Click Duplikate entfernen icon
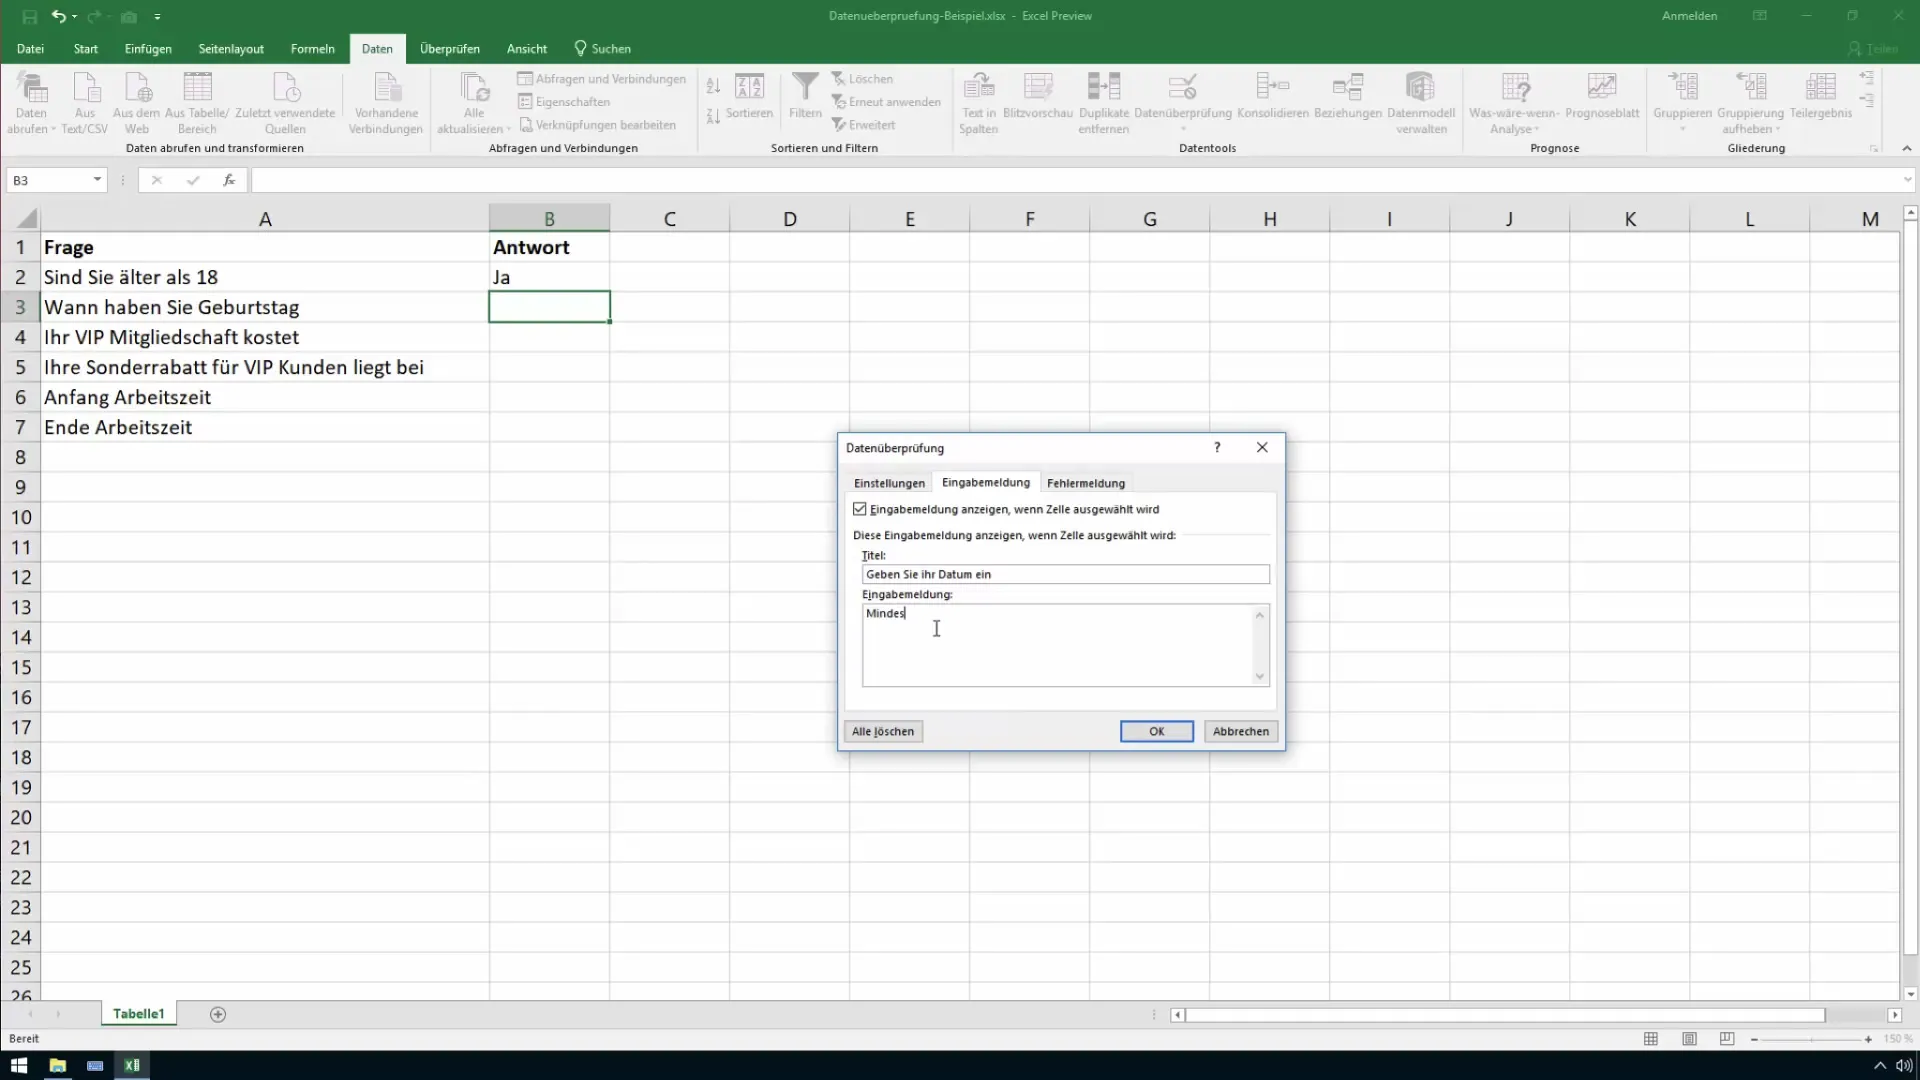This screenshot has height=1080, width=1920. (x=1104, y=102)
